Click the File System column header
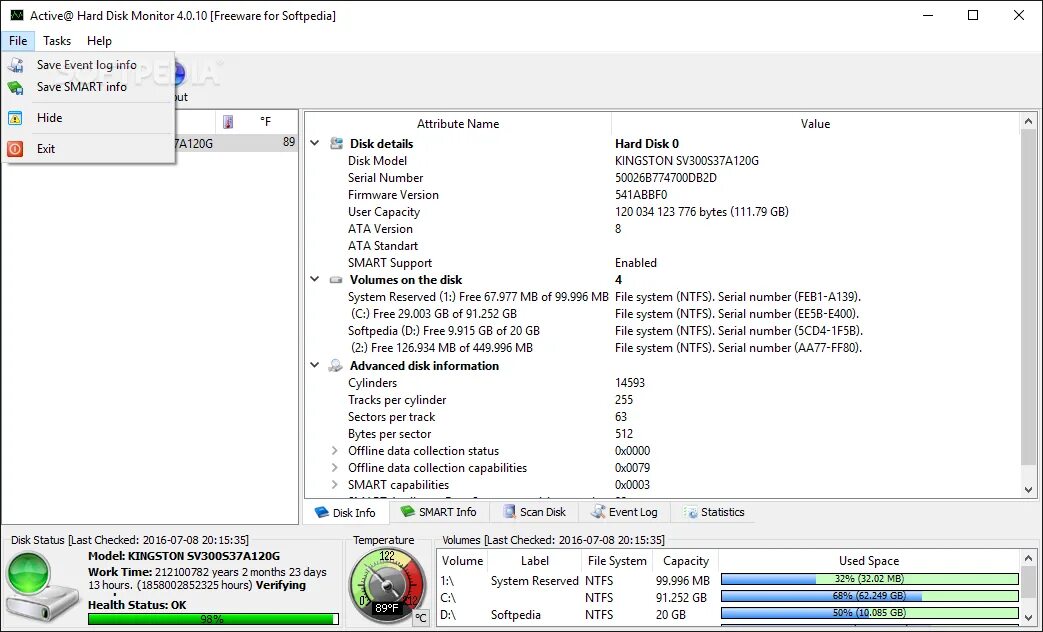This screenshot has height=632, width=1043. pyautogui.click(x=617, y=561)
